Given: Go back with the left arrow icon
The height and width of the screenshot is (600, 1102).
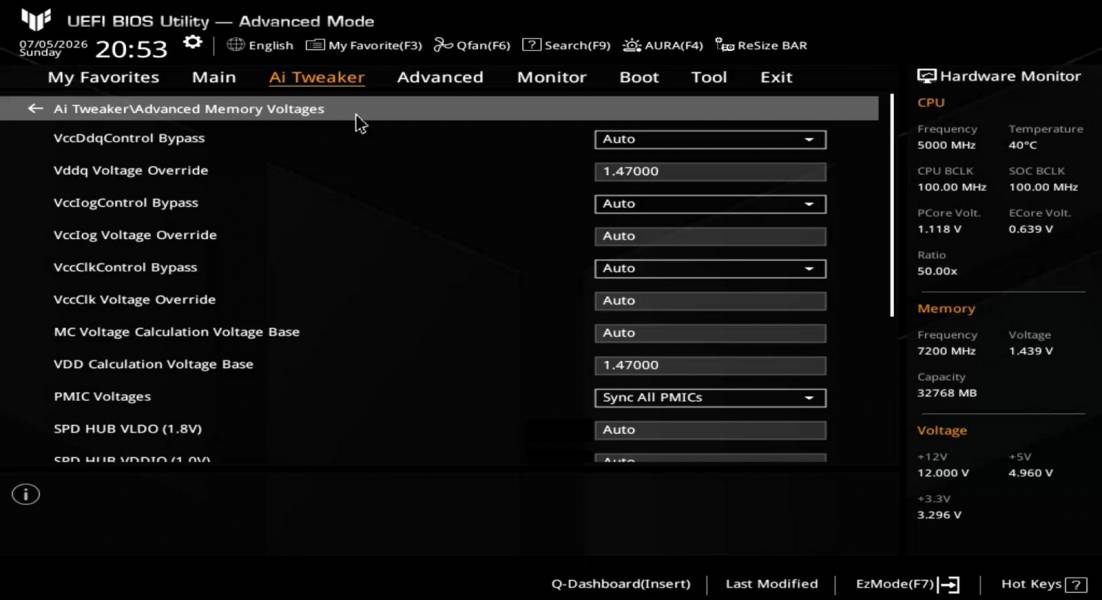Looking at the screenshot, I should tap(35, 108).
